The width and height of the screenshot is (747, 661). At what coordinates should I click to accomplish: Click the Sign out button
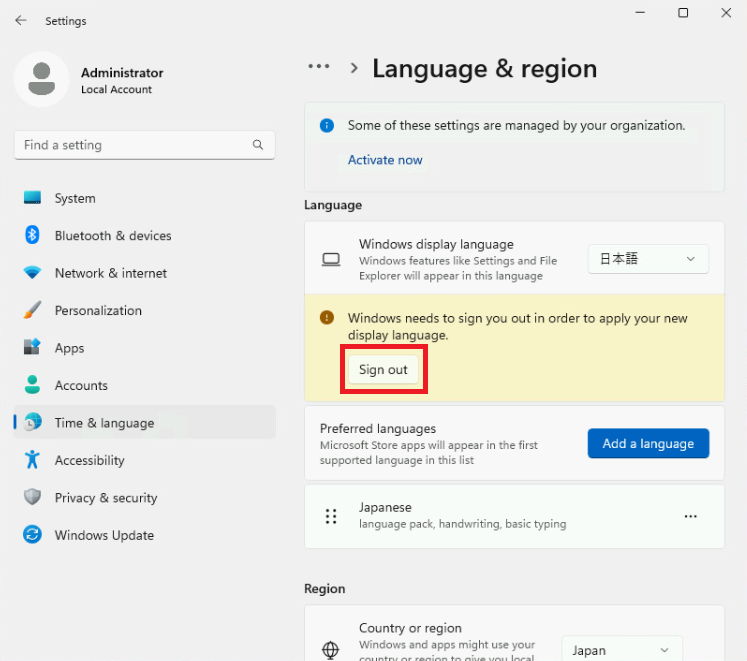click(384, 369)
